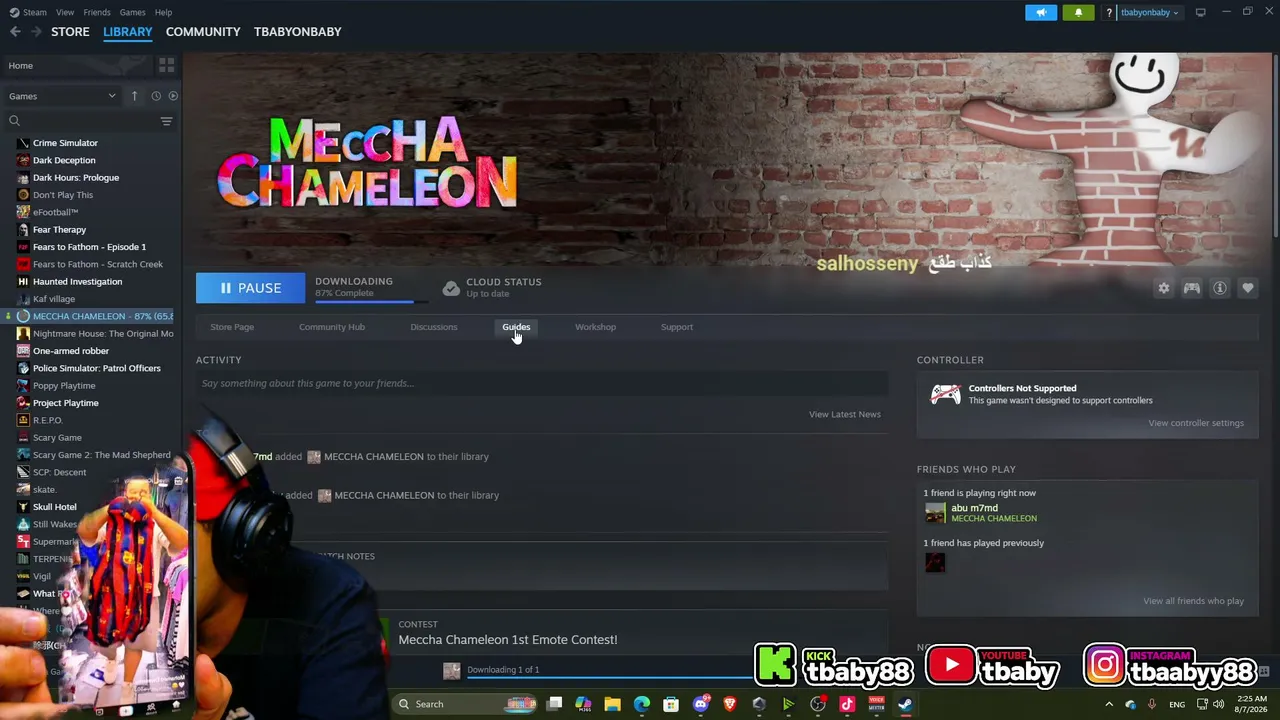Click the library page vertical scrollbar
The height and width of the screenshot is (720, 1280).
click(x=1275, y=145)
